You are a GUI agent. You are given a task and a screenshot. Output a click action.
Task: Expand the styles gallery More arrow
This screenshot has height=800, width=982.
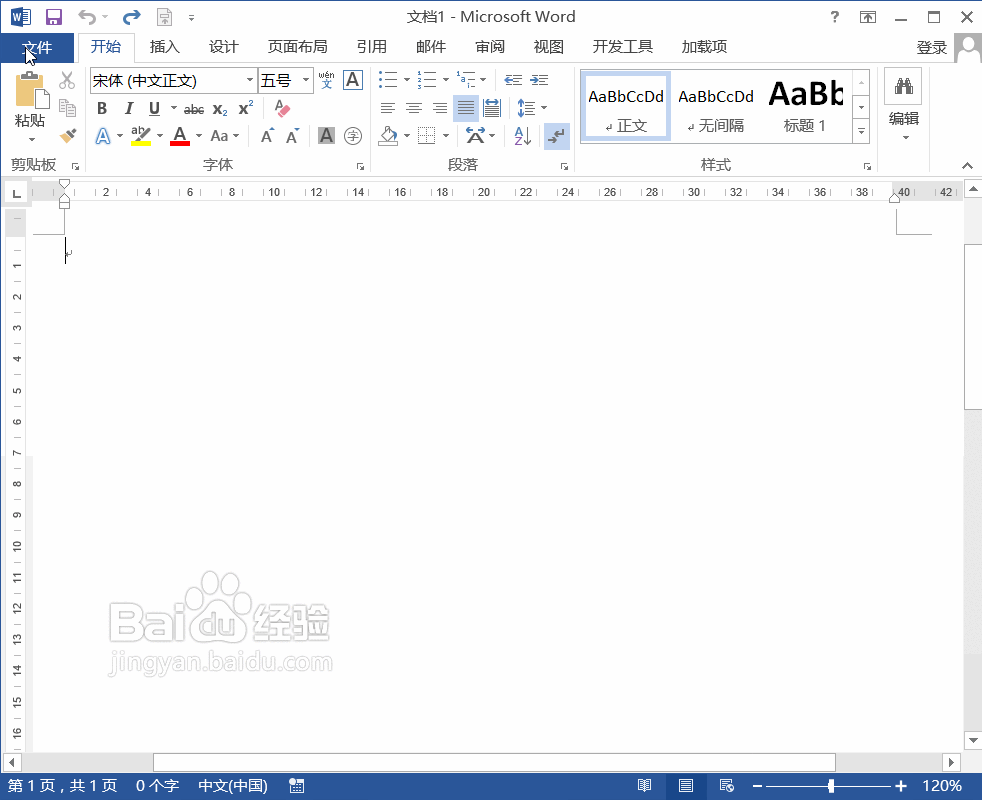point(862,132)
